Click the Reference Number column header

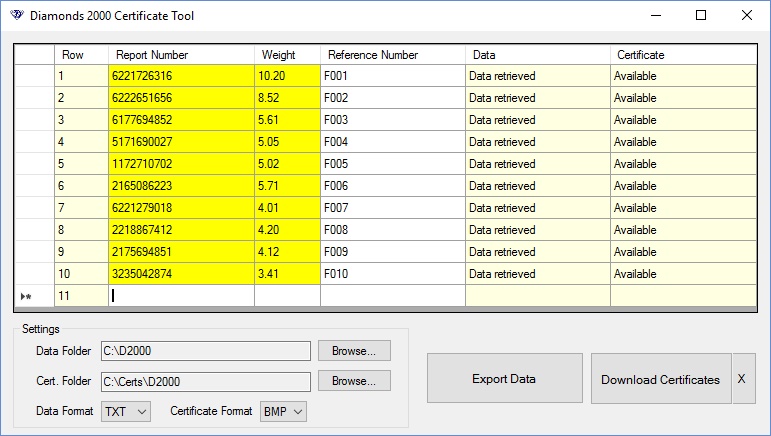coord(392,55)
